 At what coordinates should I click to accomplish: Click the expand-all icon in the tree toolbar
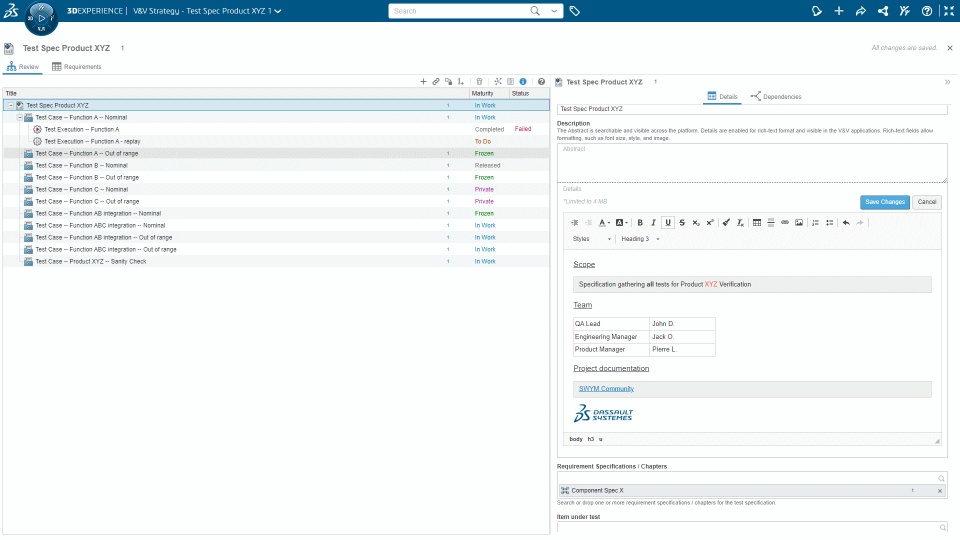[498, 81]
